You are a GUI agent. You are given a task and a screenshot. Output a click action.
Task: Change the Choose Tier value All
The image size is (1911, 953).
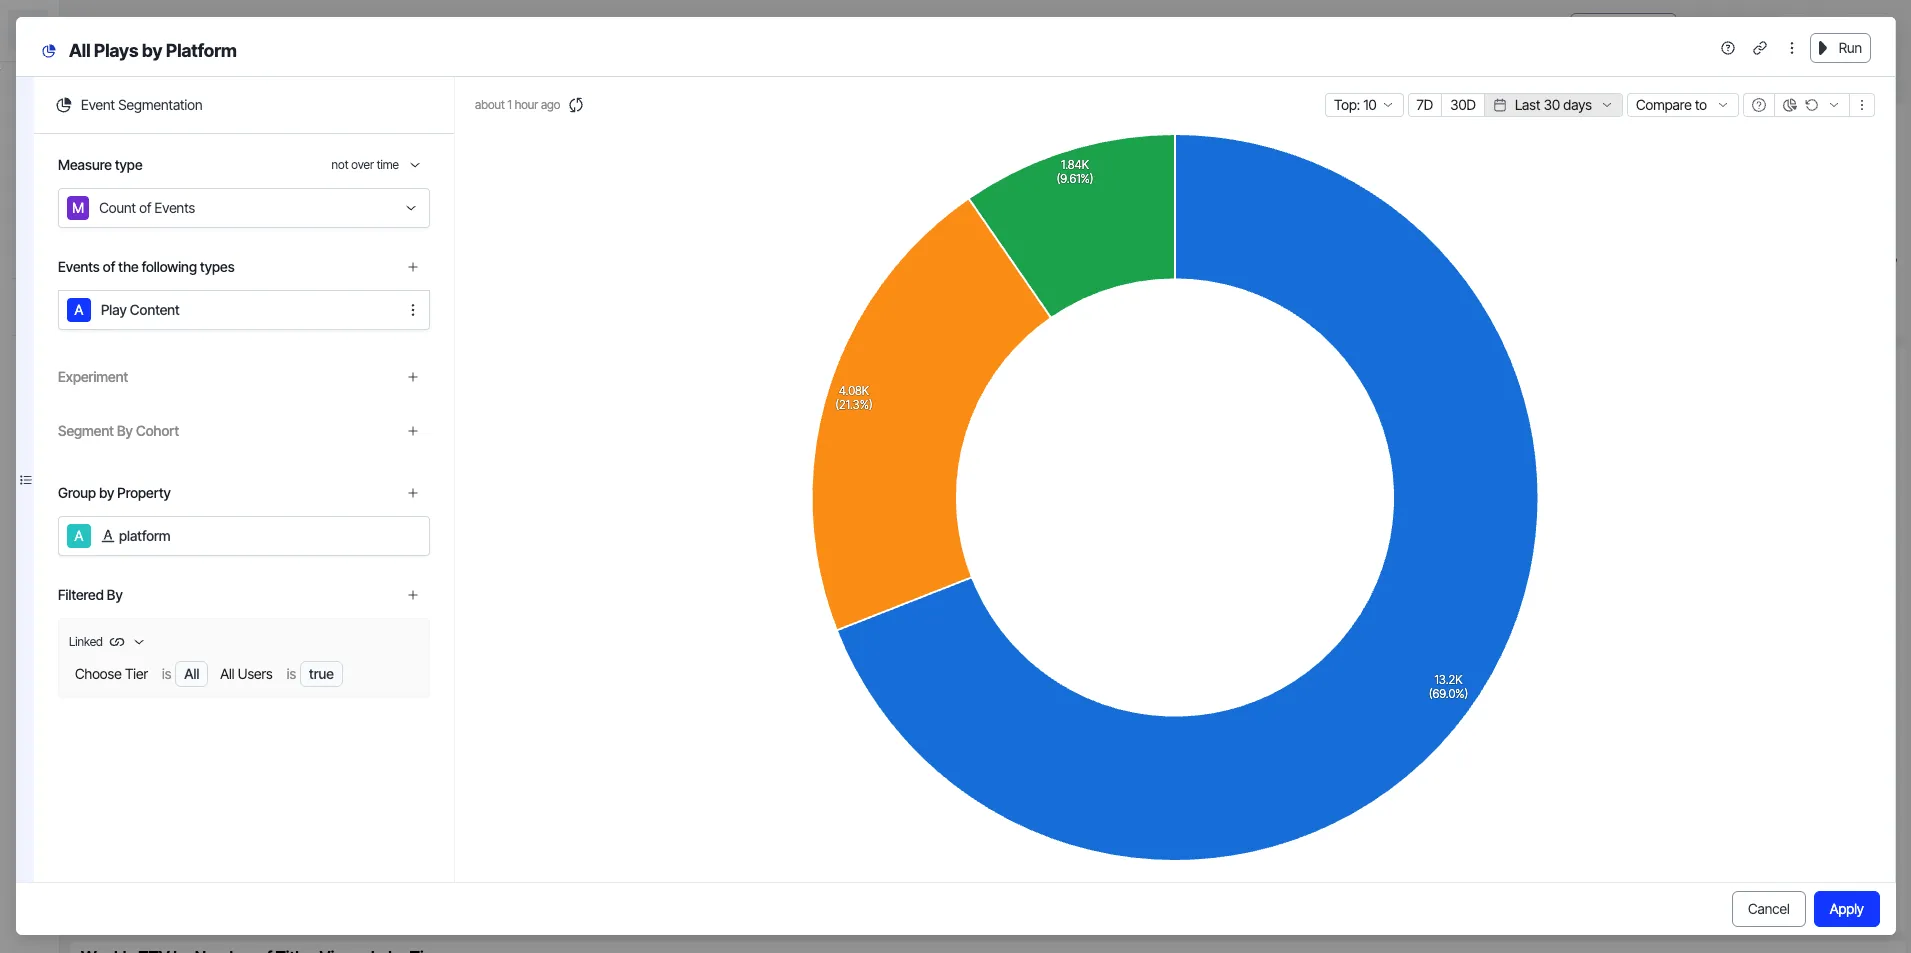192,674
